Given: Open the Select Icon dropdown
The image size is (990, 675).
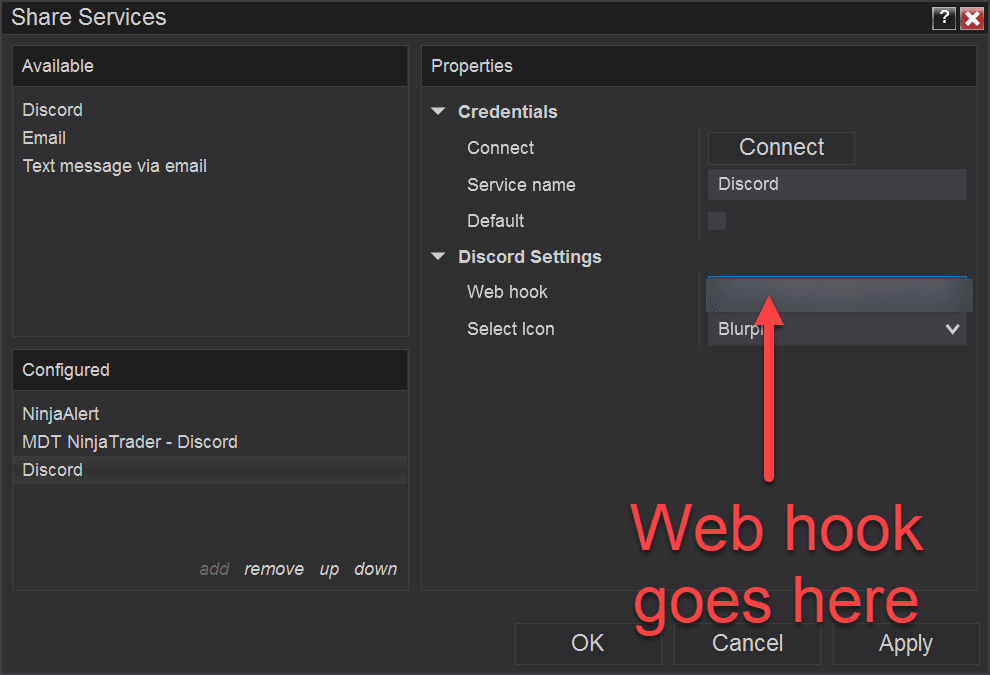Looking at the screenshot, I should pyautogui.click(x=837, y=329).
